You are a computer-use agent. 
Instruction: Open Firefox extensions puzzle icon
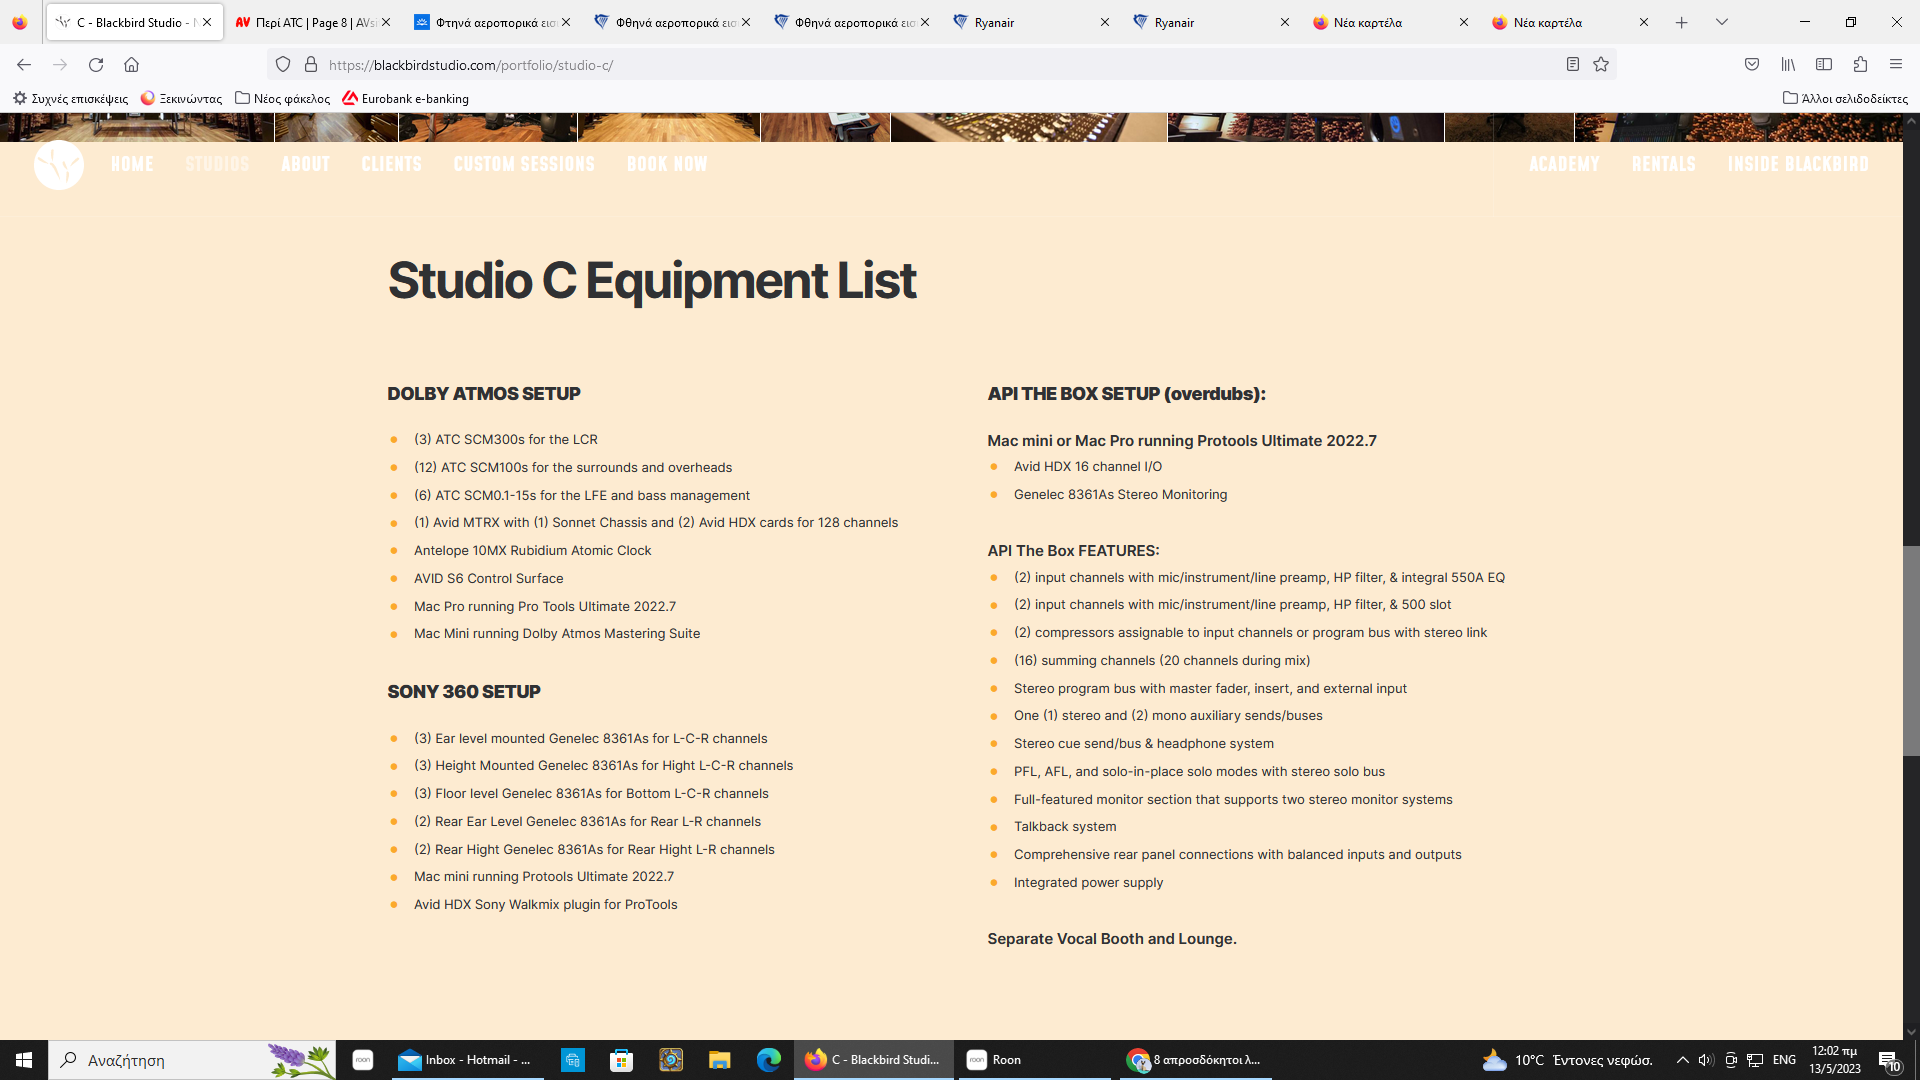(1860, 65)
